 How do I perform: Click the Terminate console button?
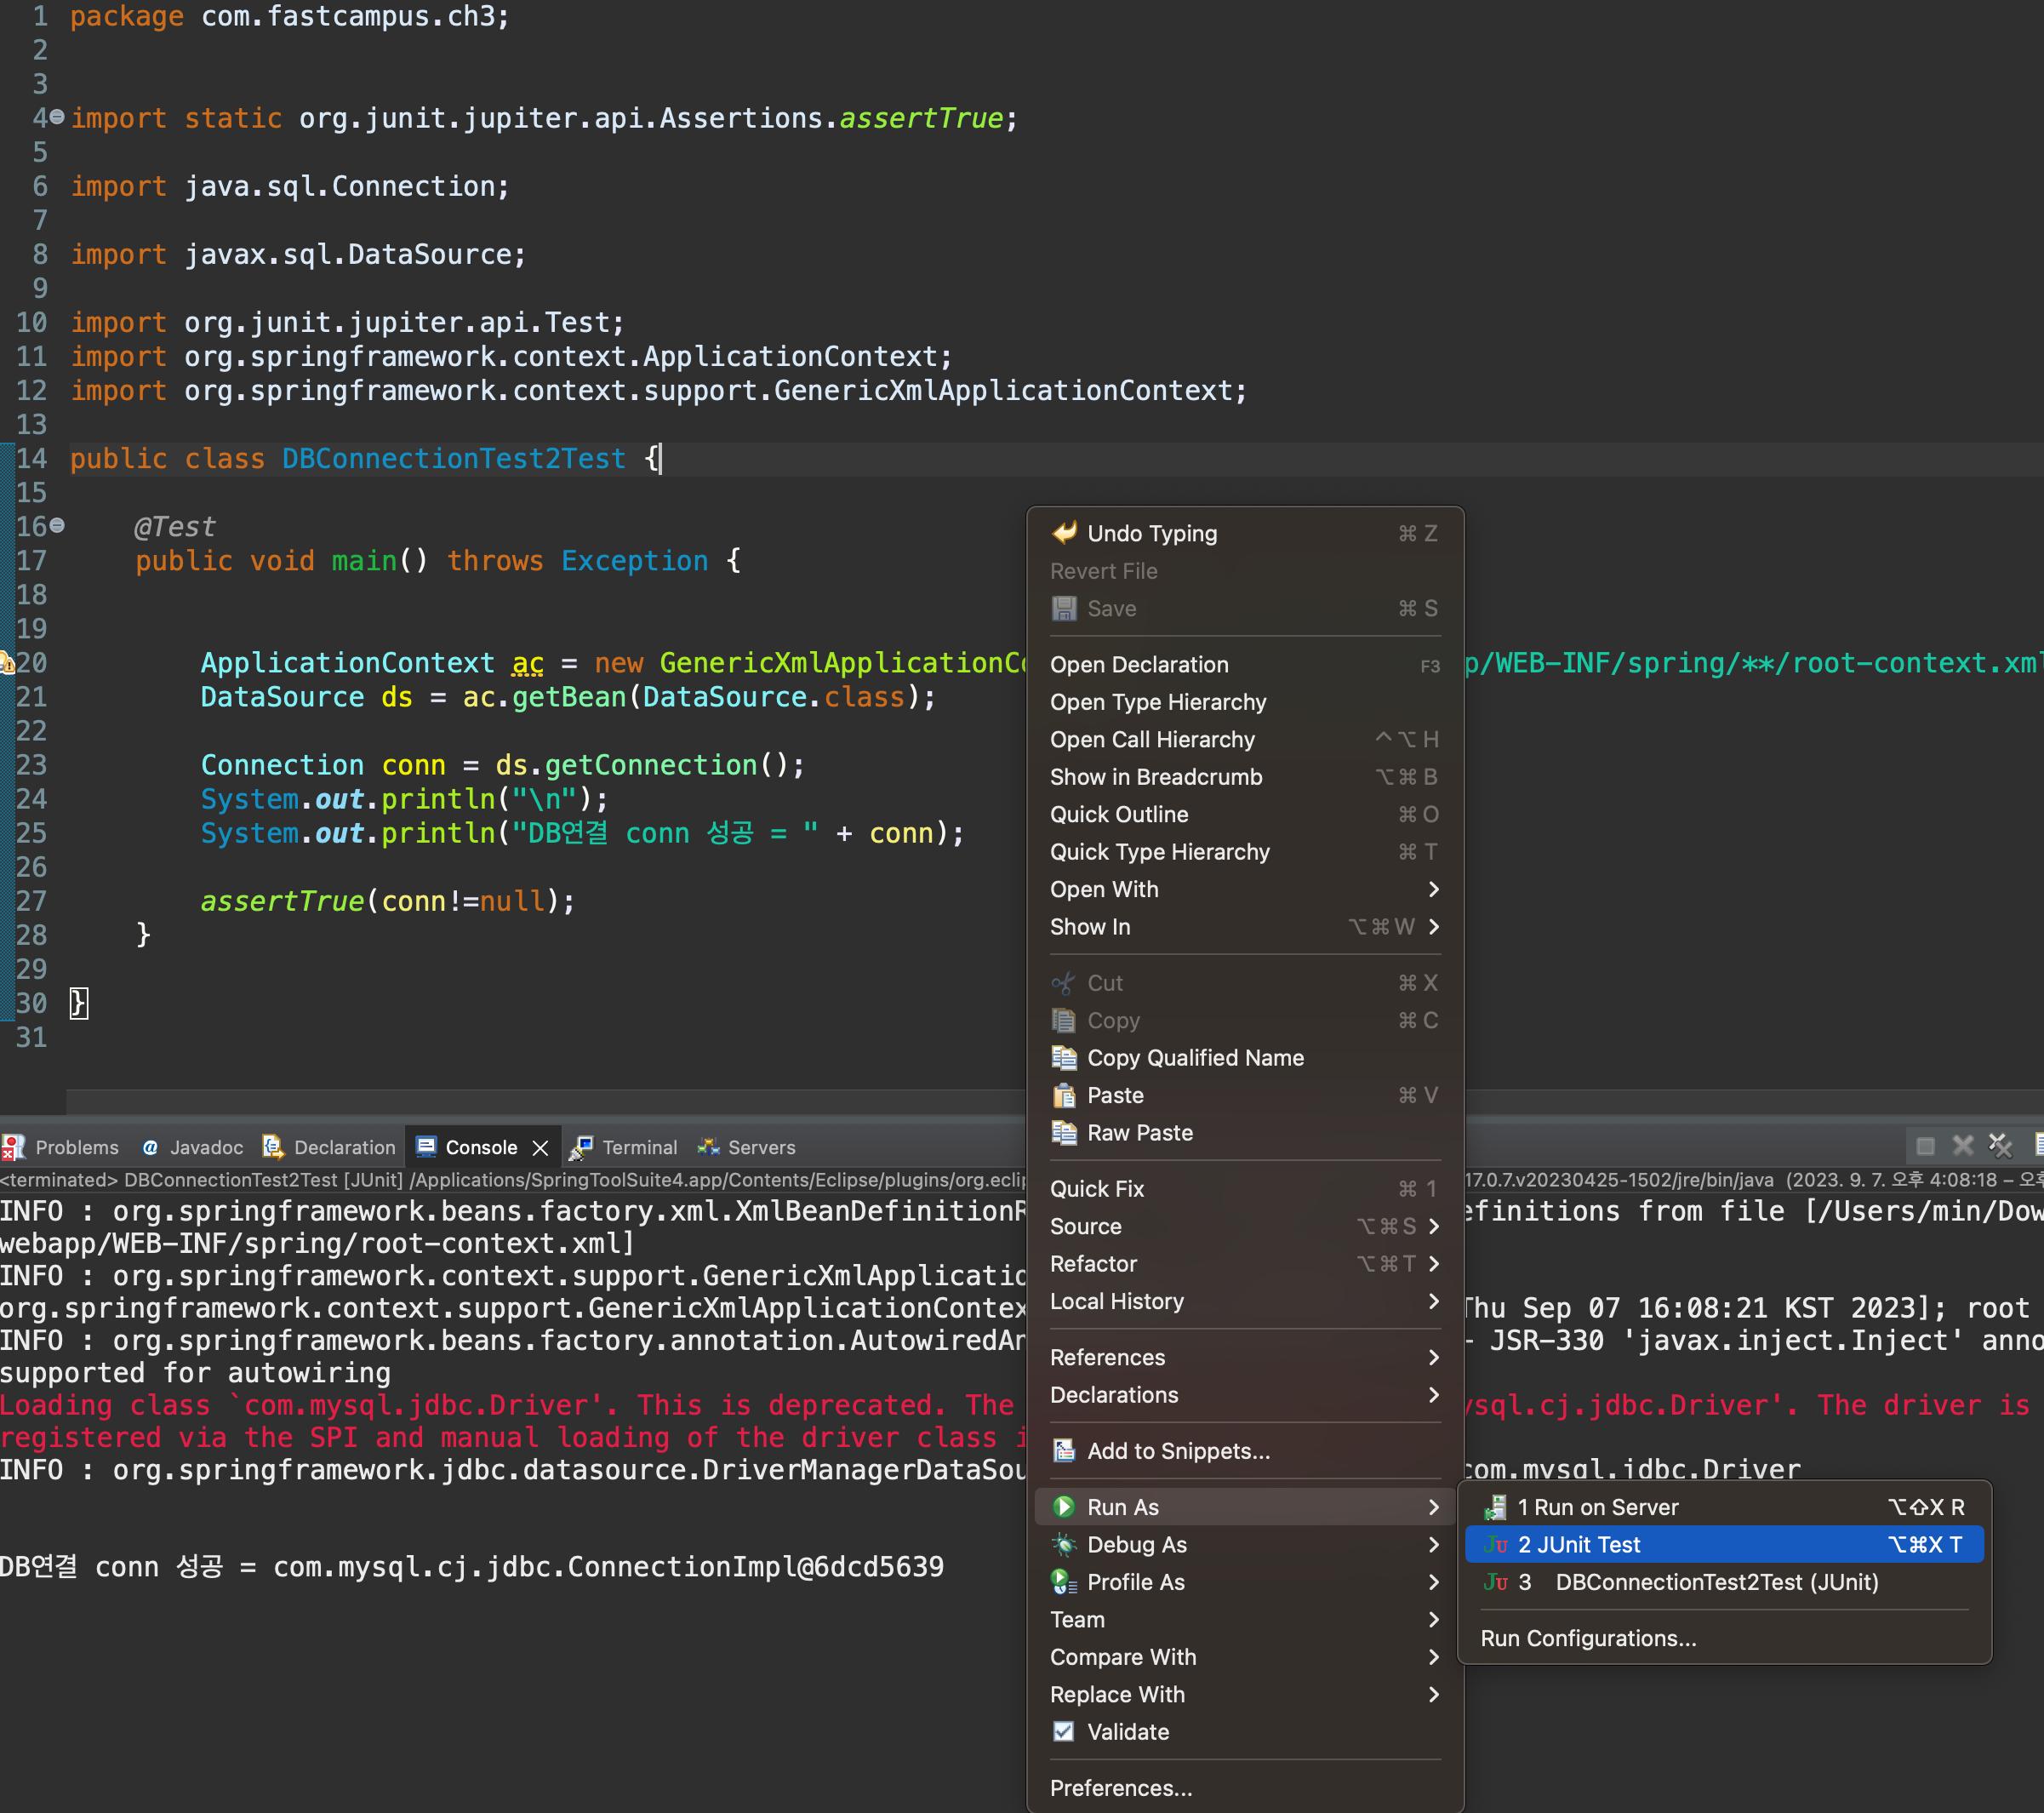click(x=1925, y=1146)
